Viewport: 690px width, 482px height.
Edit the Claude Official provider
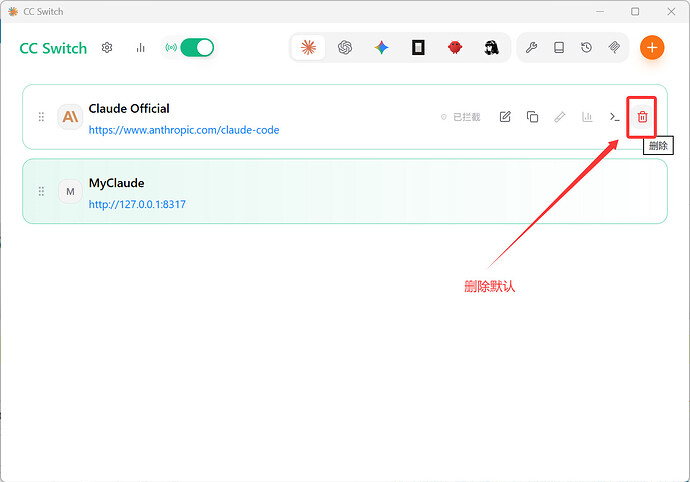pyautogui.click(x=505, y=117)
